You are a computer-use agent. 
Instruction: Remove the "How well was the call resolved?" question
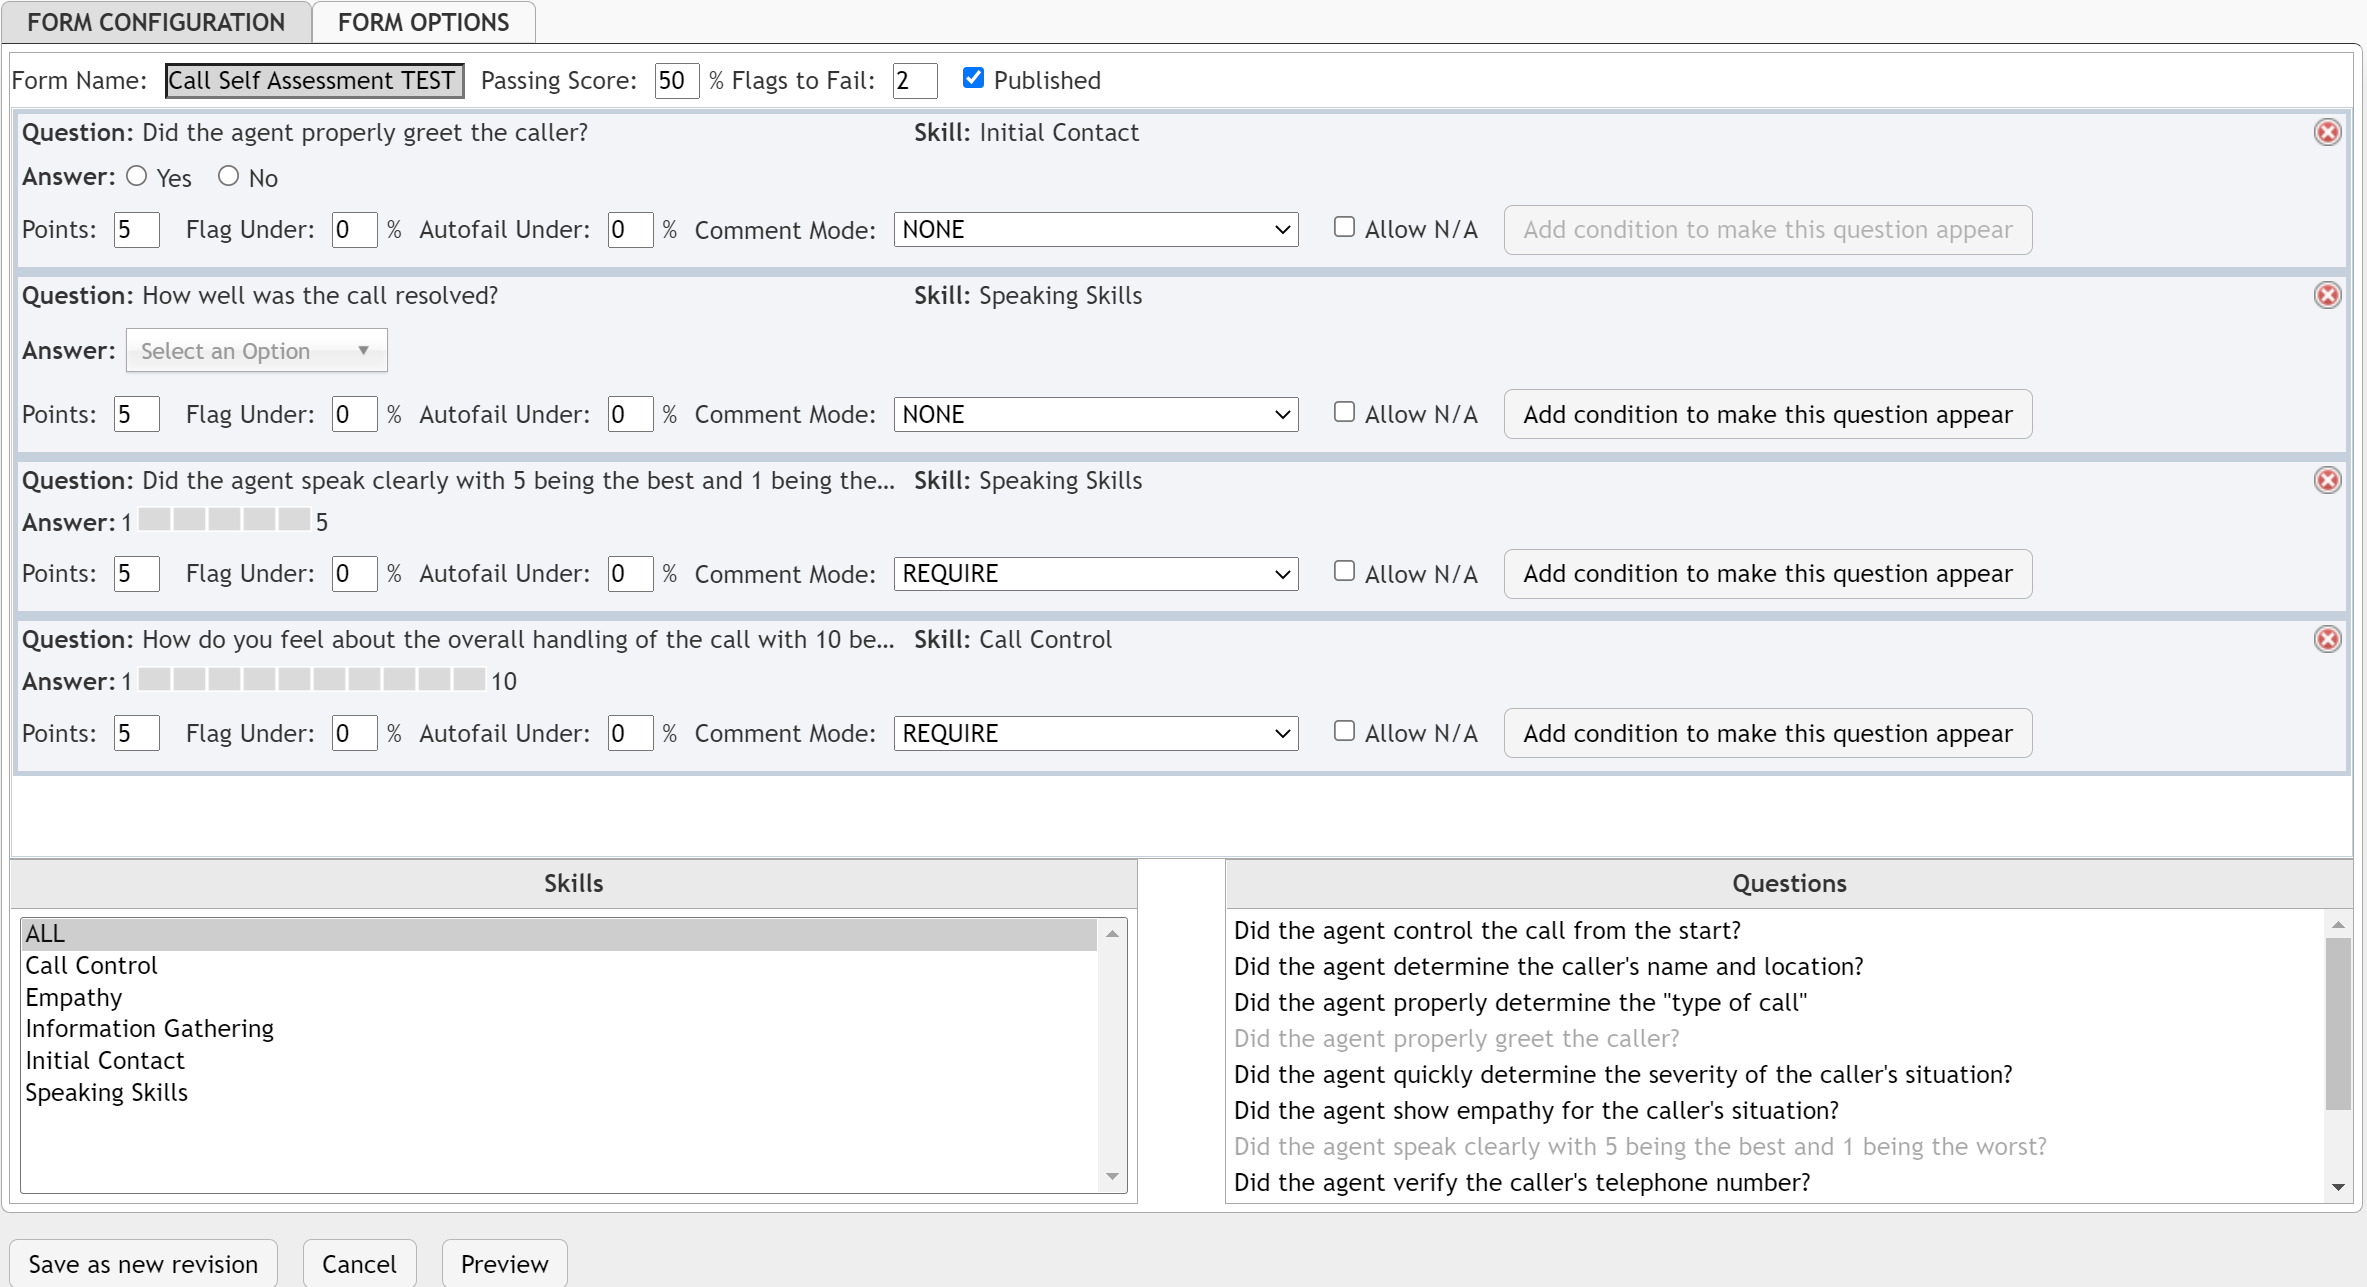tap(2328, 295)
